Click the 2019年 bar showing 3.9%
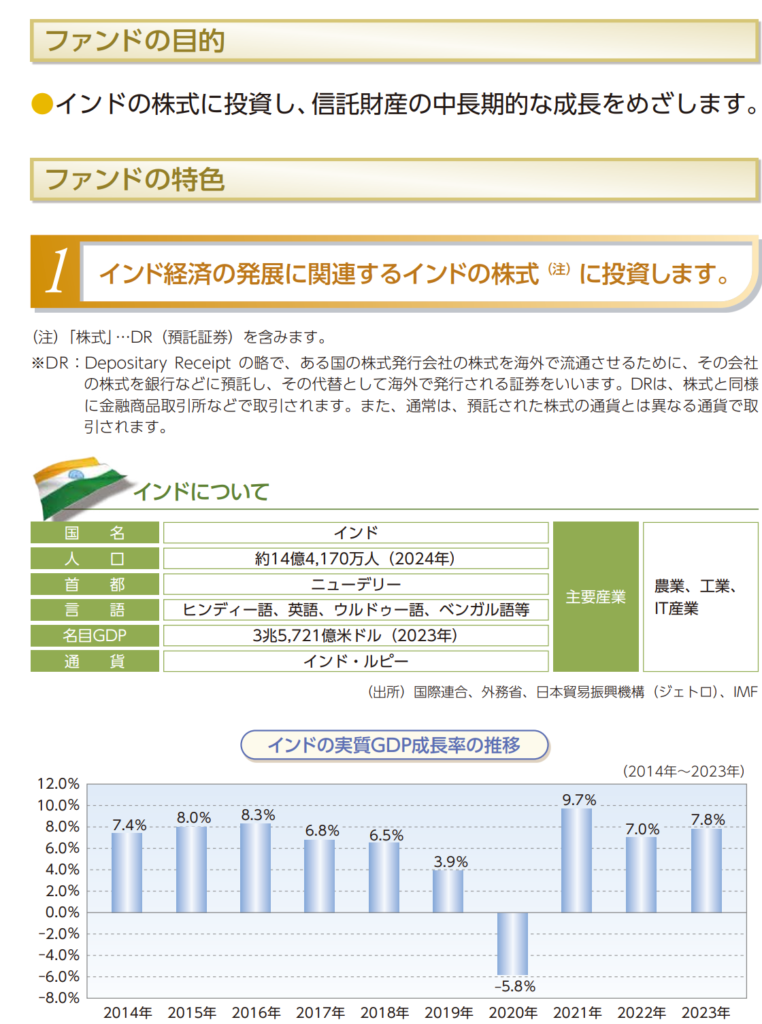The image size is (762, 1024). point(449,890)
